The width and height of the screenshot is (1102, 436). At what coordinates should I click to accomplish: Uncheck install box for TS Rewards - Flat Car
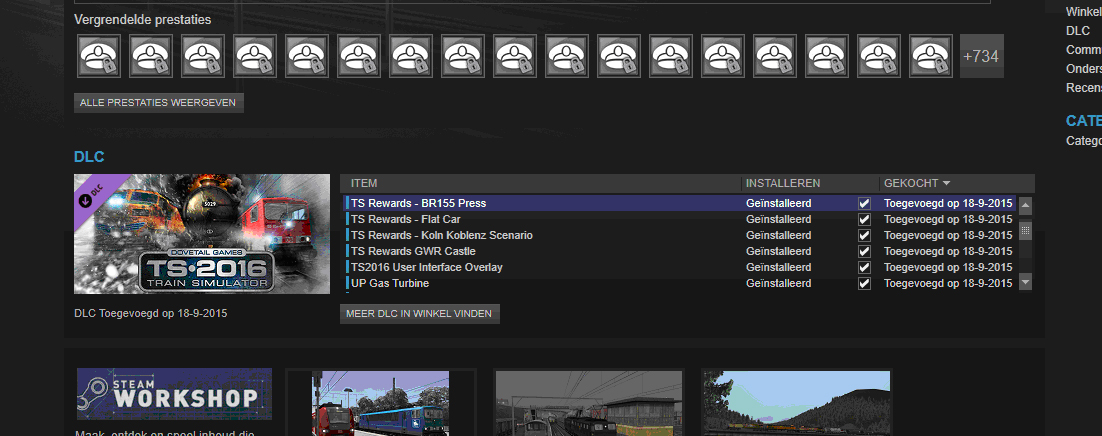pyautogui.click(x=864, y=219)
